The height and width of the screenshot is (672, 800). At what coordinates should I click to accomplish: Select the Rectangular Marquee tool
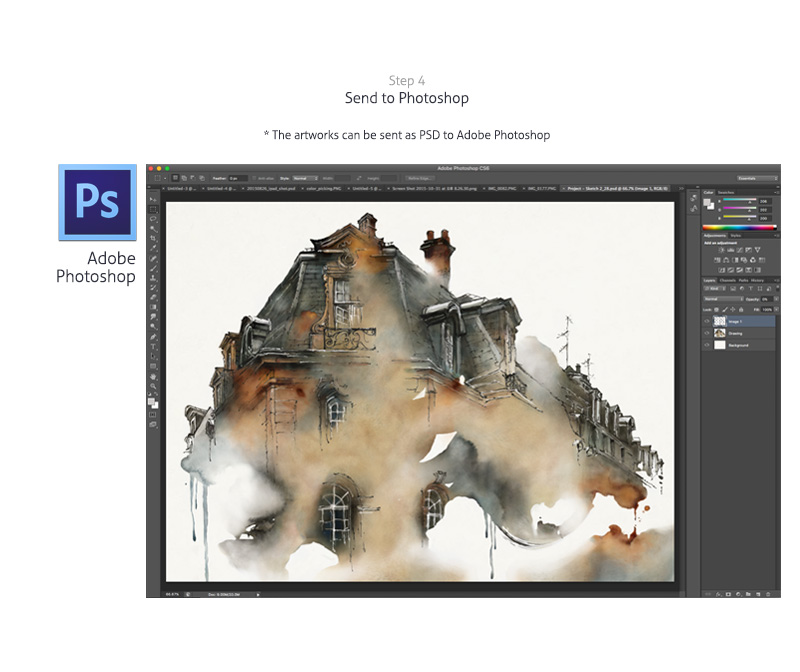pos(153,209)
